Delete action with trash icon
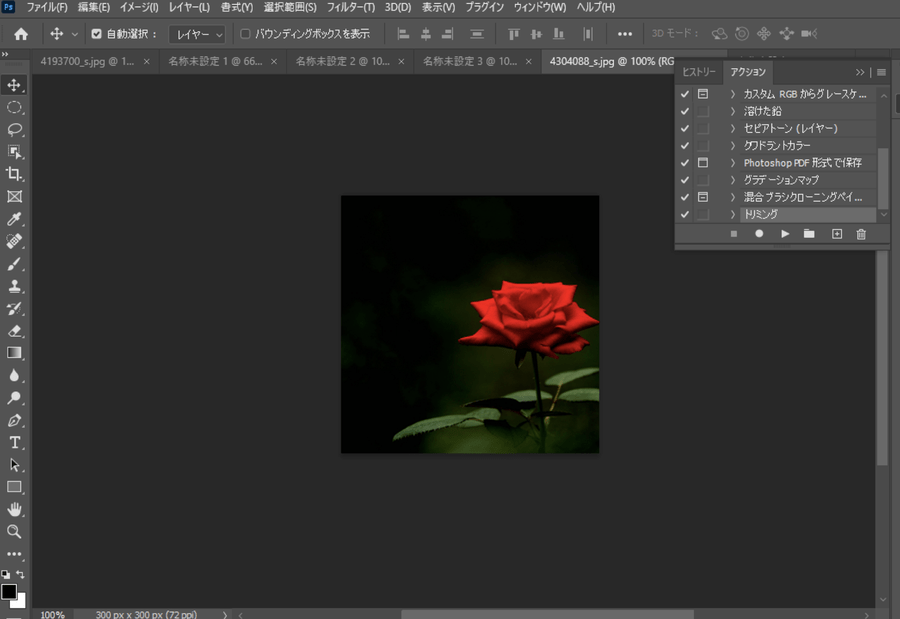 pyautogui.click(x=861, y=234)
